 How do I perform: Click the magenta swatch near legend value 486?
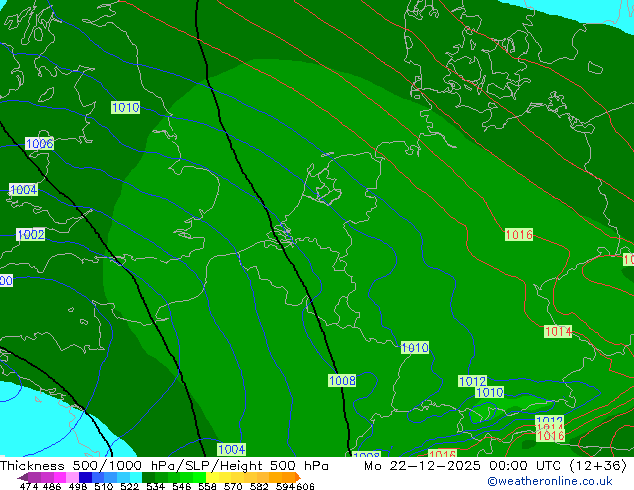point(60,477)
